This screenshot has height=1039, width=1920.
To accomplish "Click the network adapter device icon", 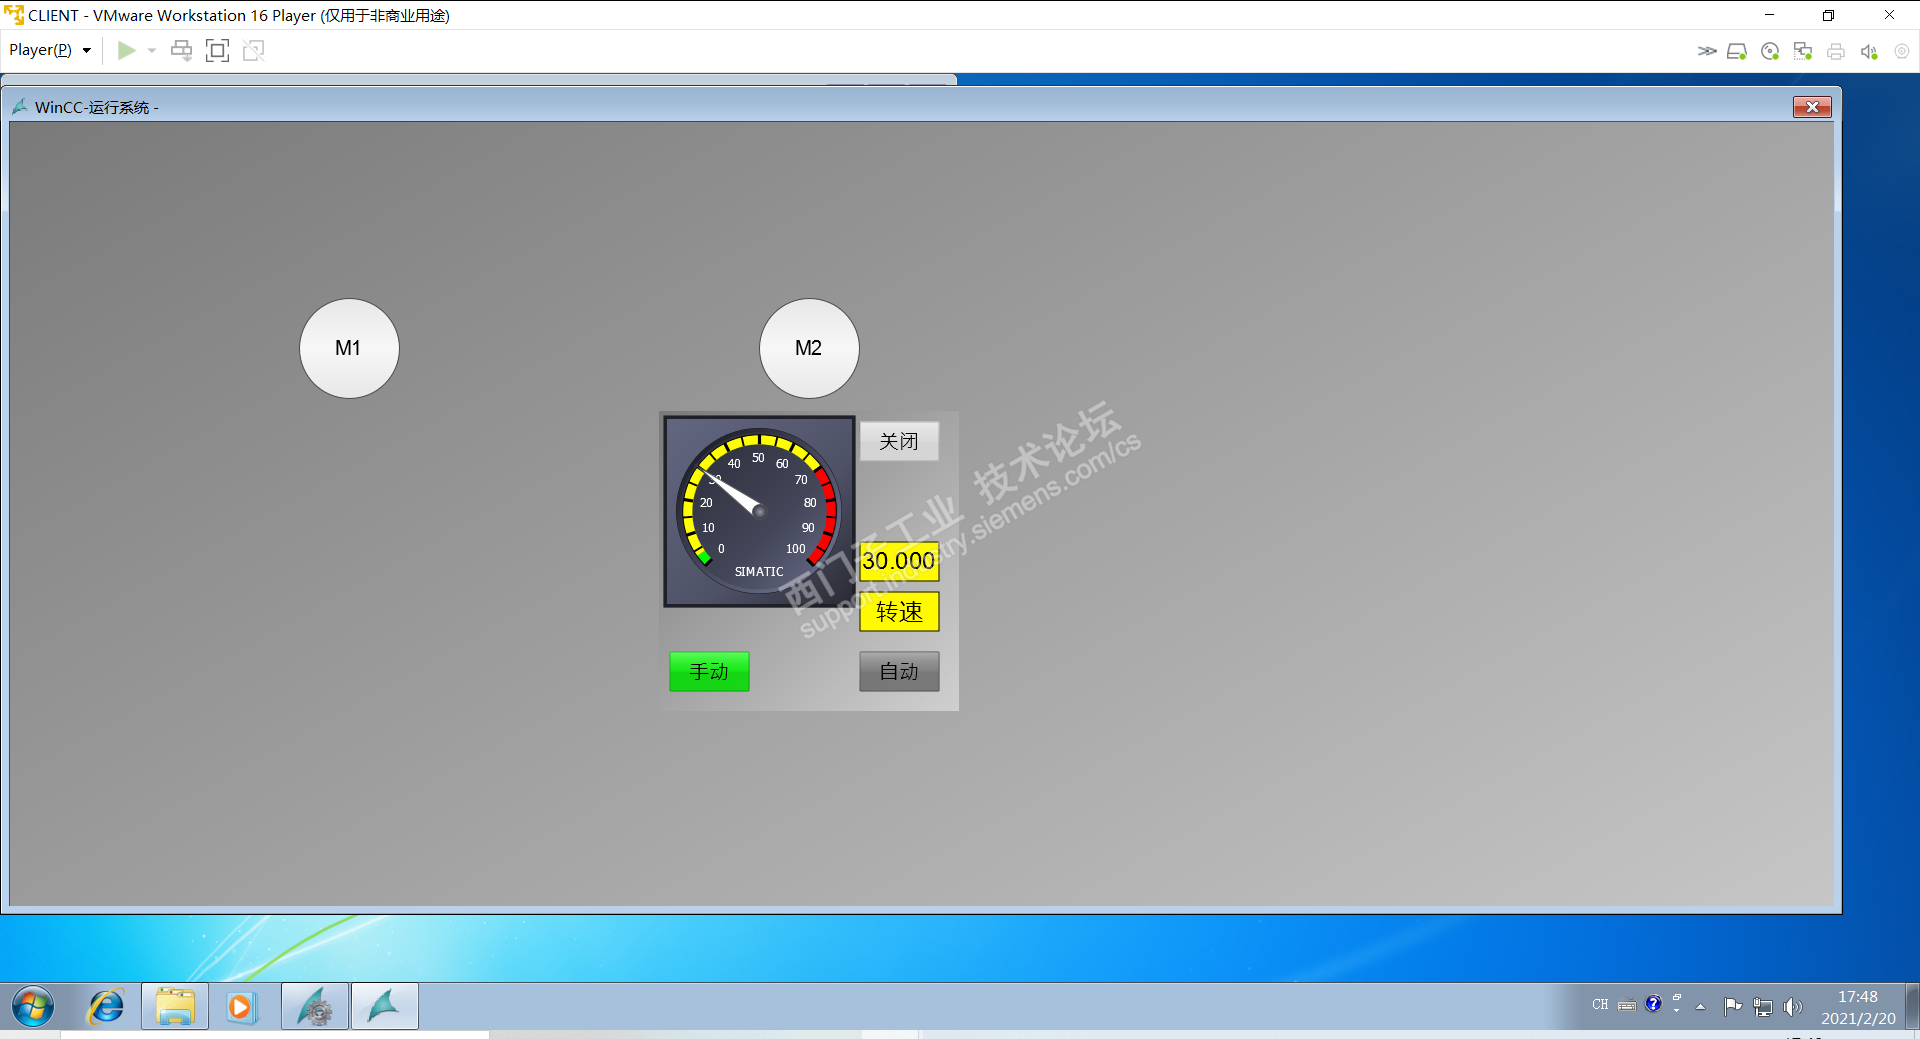I will pyautogui.click(x=1803, y=51).
